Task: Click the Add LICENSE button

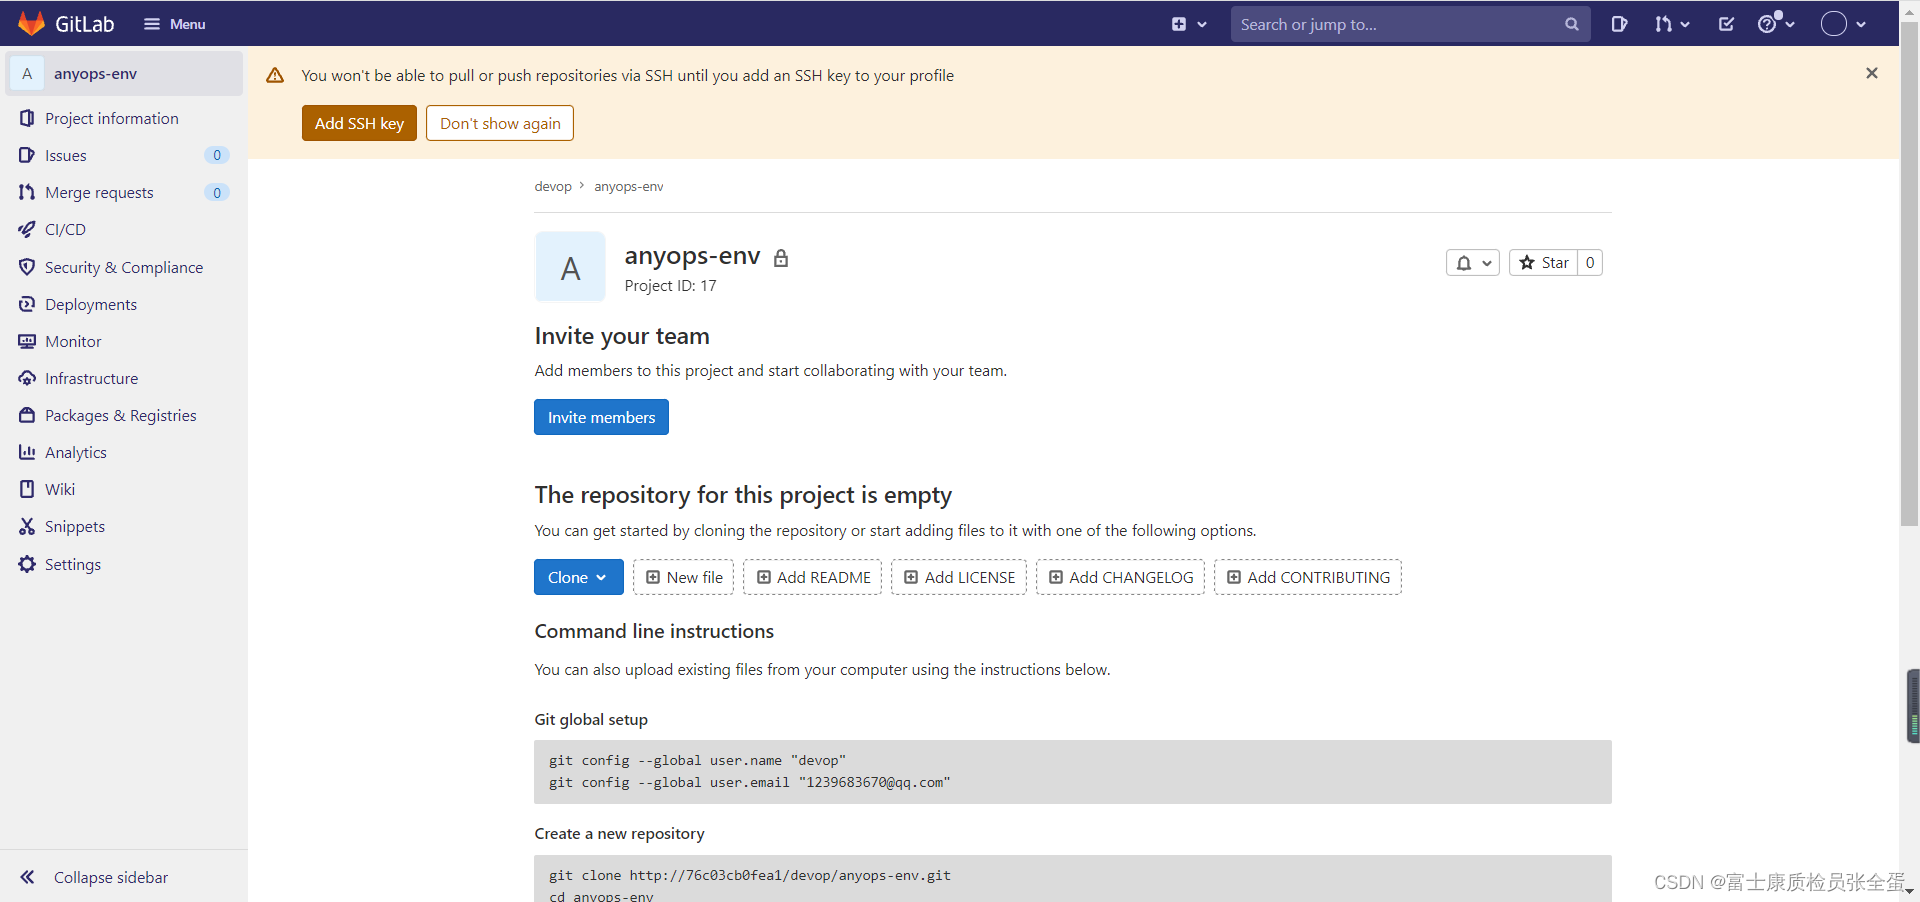Action: [959, 577]
